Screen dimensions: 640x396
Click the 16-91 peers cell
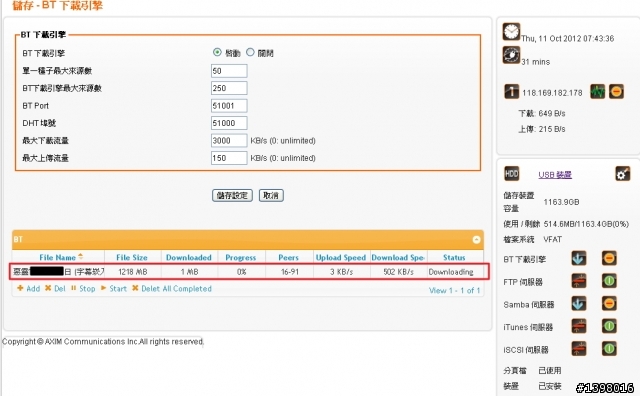tap(289, 272)
